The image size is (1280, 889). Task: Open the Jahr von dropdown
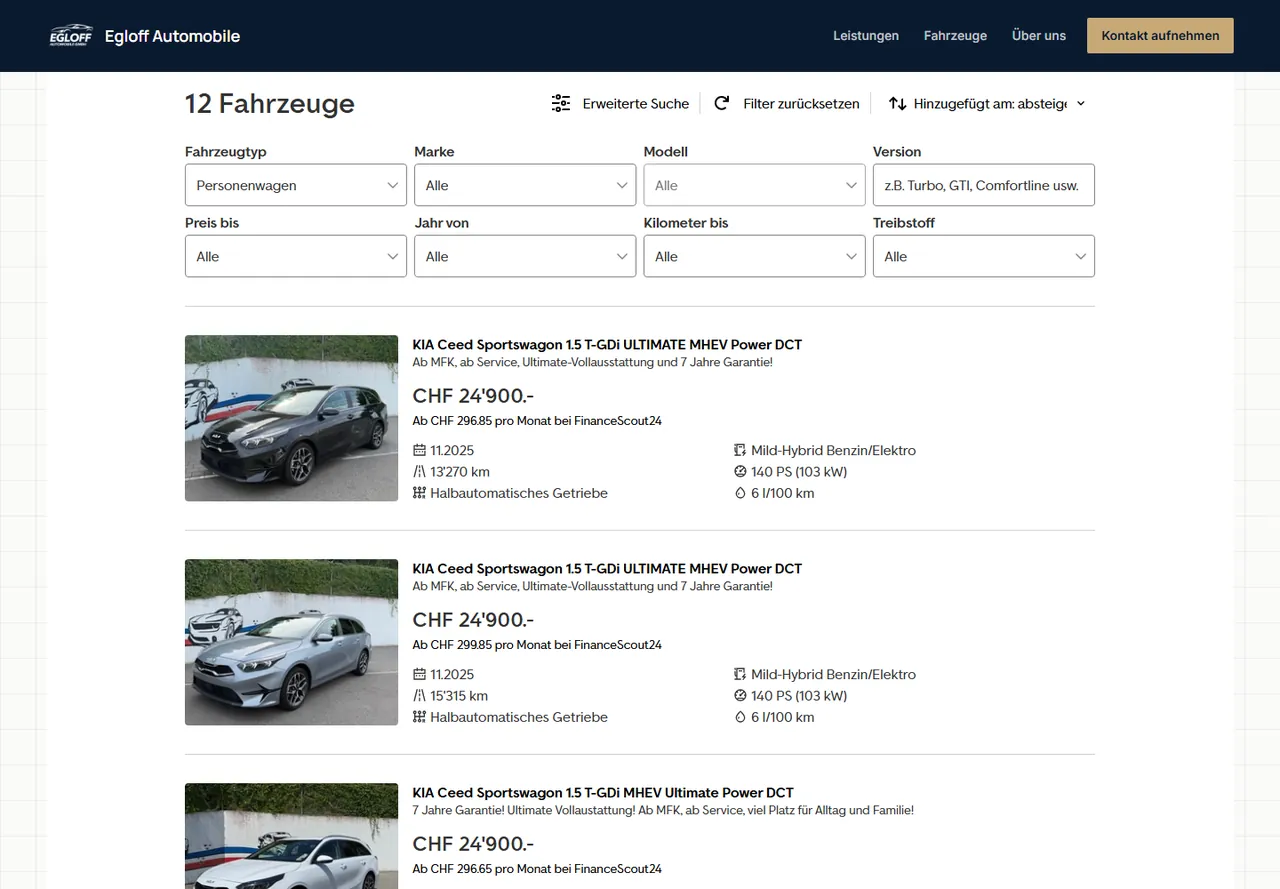[x=525, y=256]
